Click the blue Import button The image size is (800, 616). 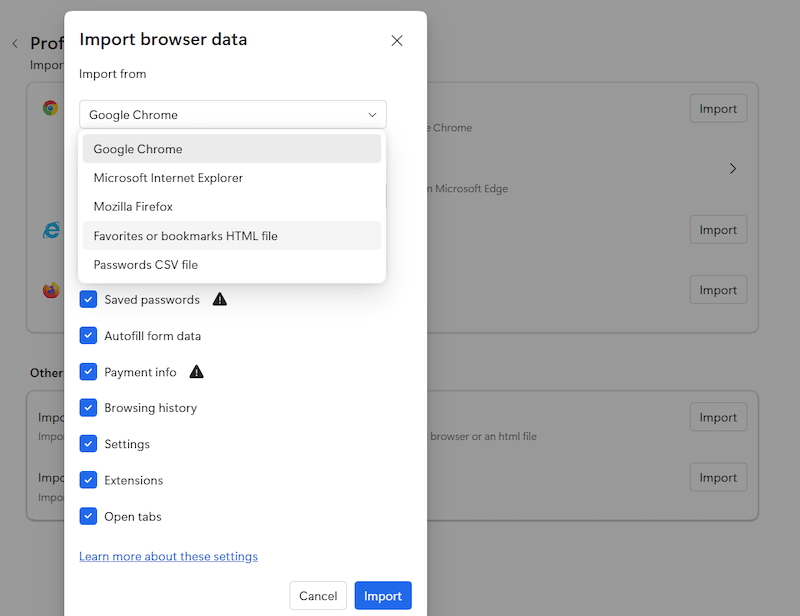point(383,595)
